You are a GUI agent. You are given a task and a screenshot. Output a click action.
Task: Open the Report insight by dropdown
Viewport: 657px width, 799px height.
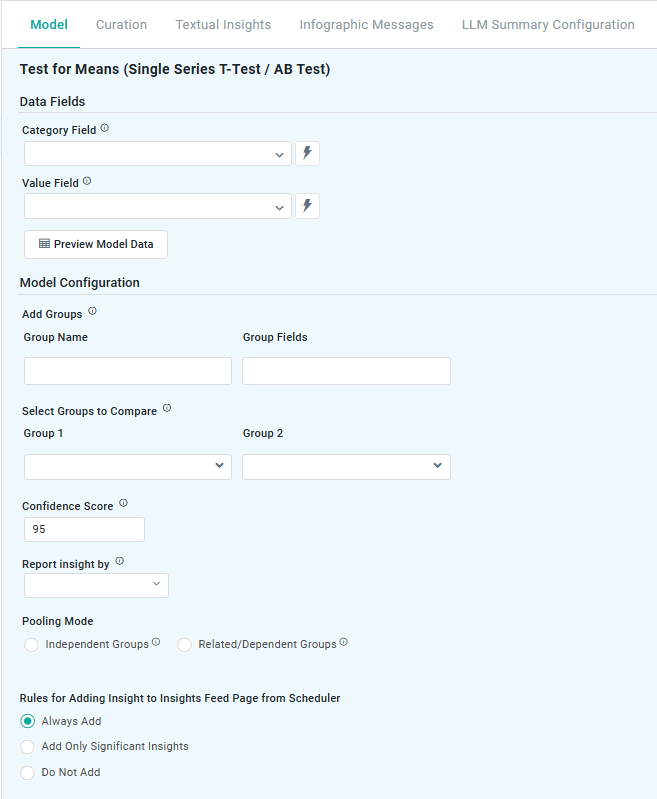tap(96, 585)
